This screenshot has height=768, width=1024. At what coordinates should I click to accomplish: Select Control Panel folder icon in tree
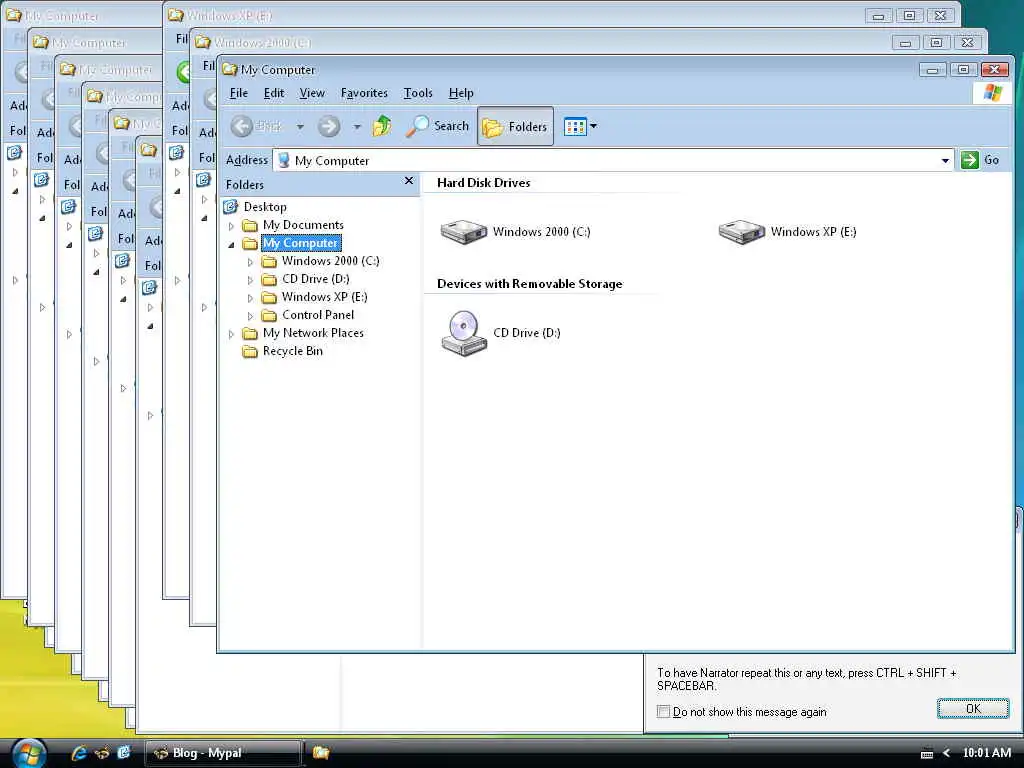(x=269, y=315)
